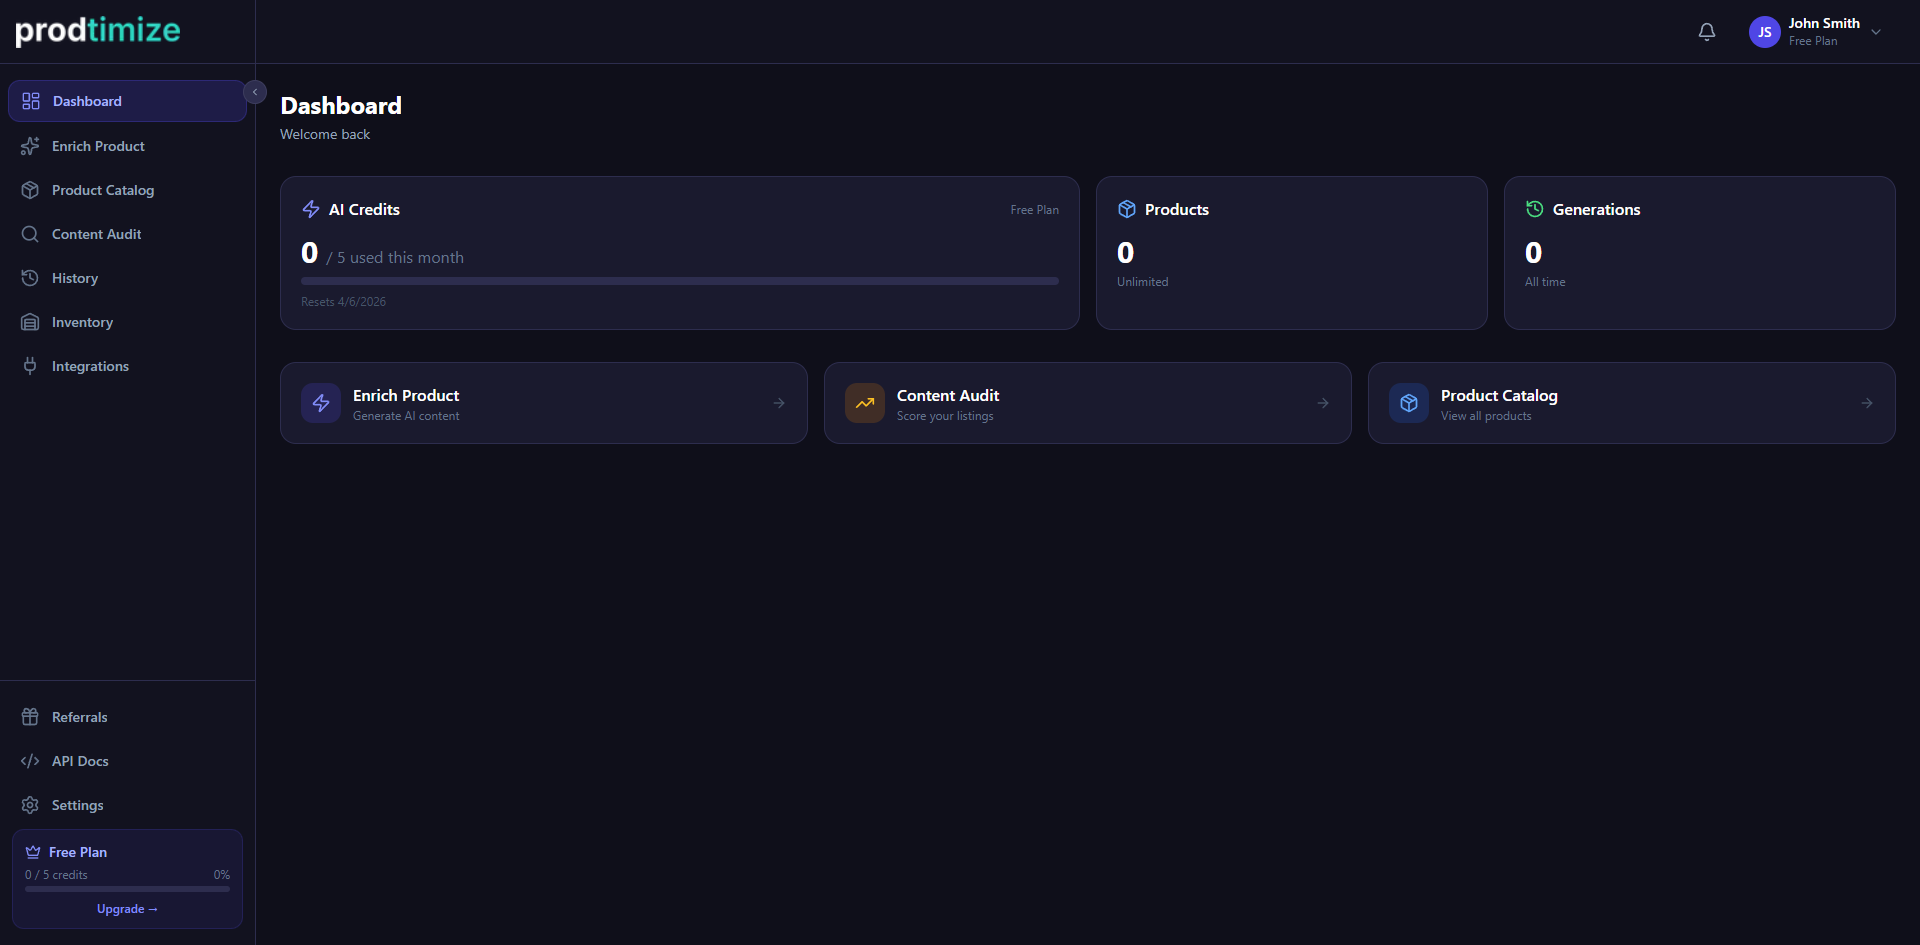The height and width of the screenshot is (945, 1920).
Task: Click the JS avatar circle
Action: [1765, 31]
